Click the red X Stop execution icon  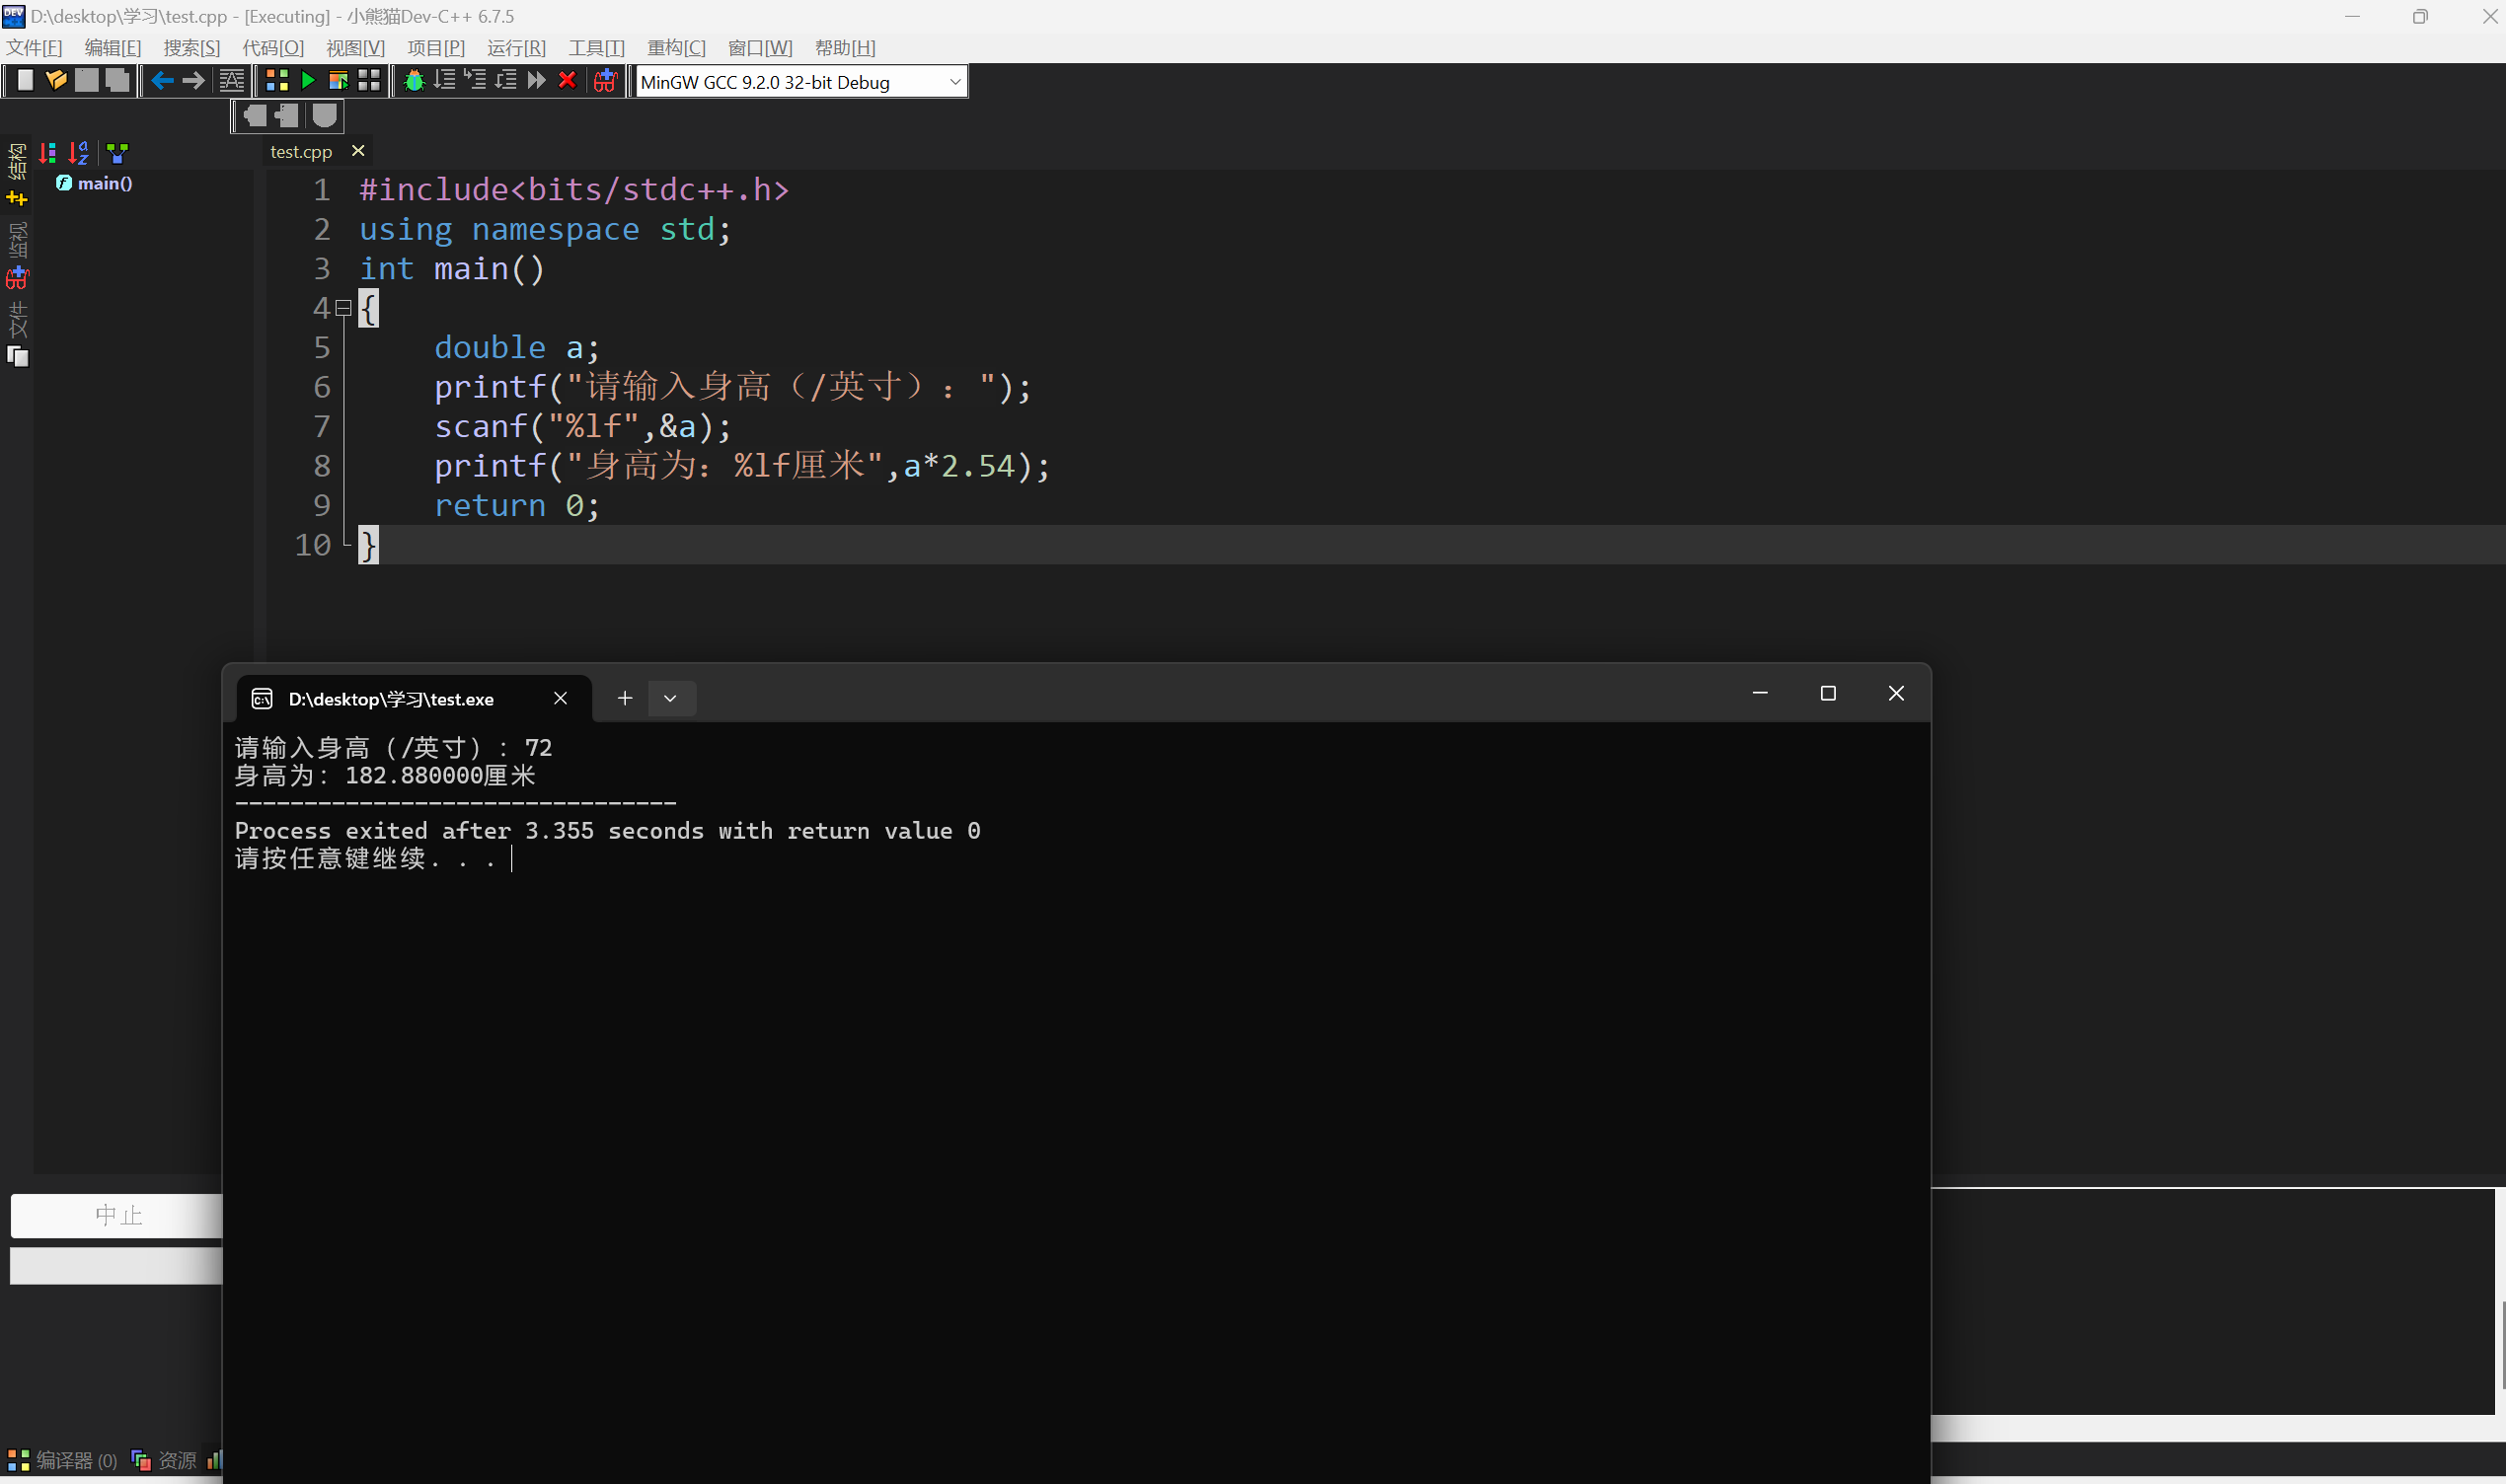(567, 81)
